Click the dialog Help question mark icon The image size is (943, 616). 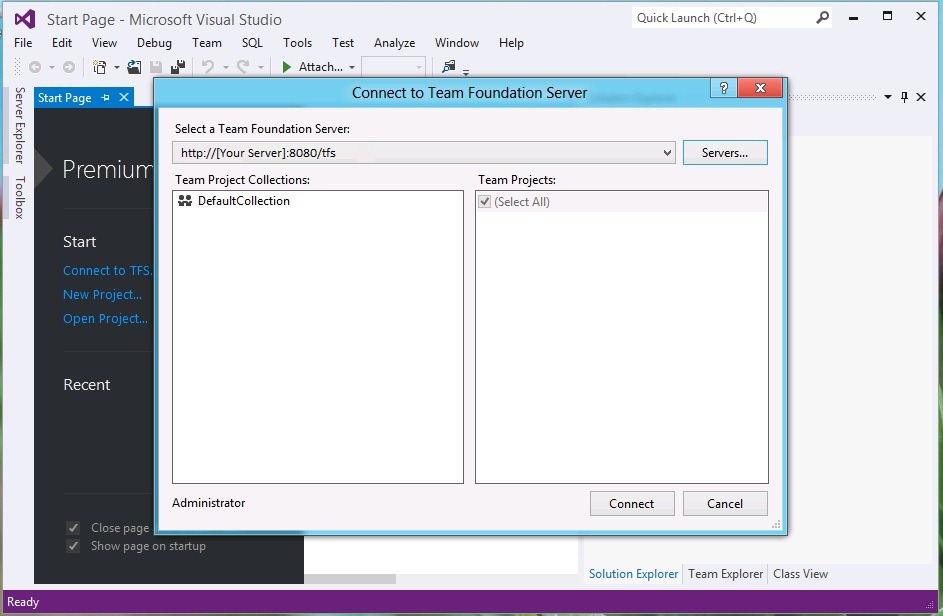click(723, 89)
